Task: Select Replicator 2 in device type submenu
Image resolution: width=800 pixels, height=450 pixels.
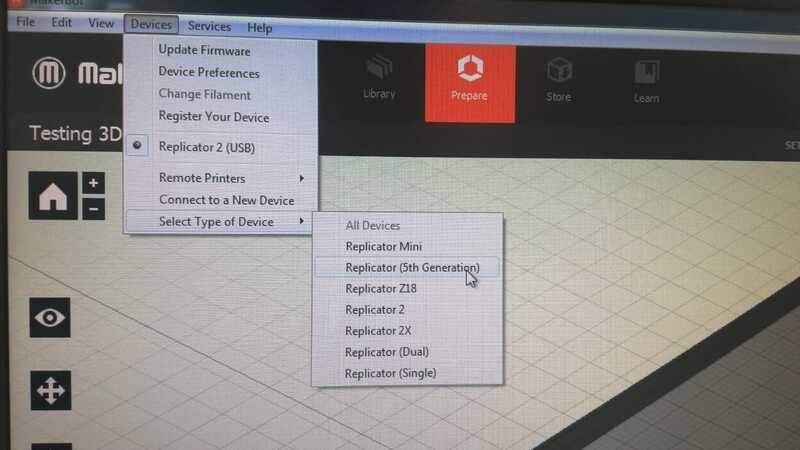Action: pyautogui.click(x=407, y=310)
